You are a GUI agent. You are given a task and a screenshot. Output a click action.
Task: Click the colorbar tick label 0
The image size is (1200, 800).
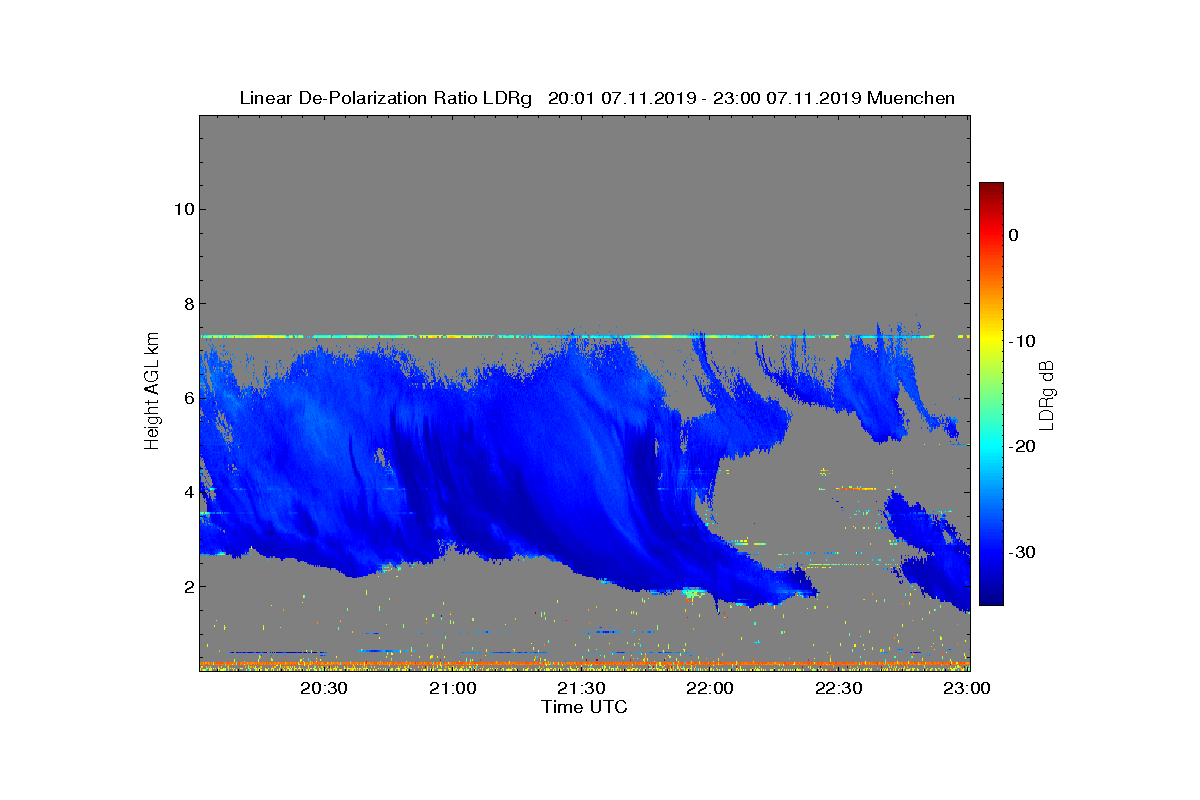1013,235
